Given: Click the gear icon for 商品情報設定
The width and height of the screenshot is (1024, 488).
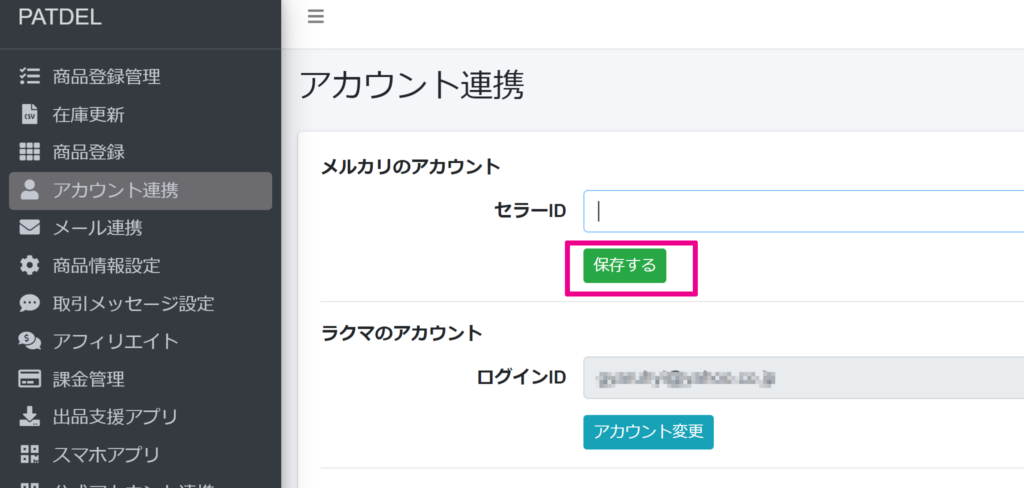Looking at the screenshot, I should click(30, 266).
